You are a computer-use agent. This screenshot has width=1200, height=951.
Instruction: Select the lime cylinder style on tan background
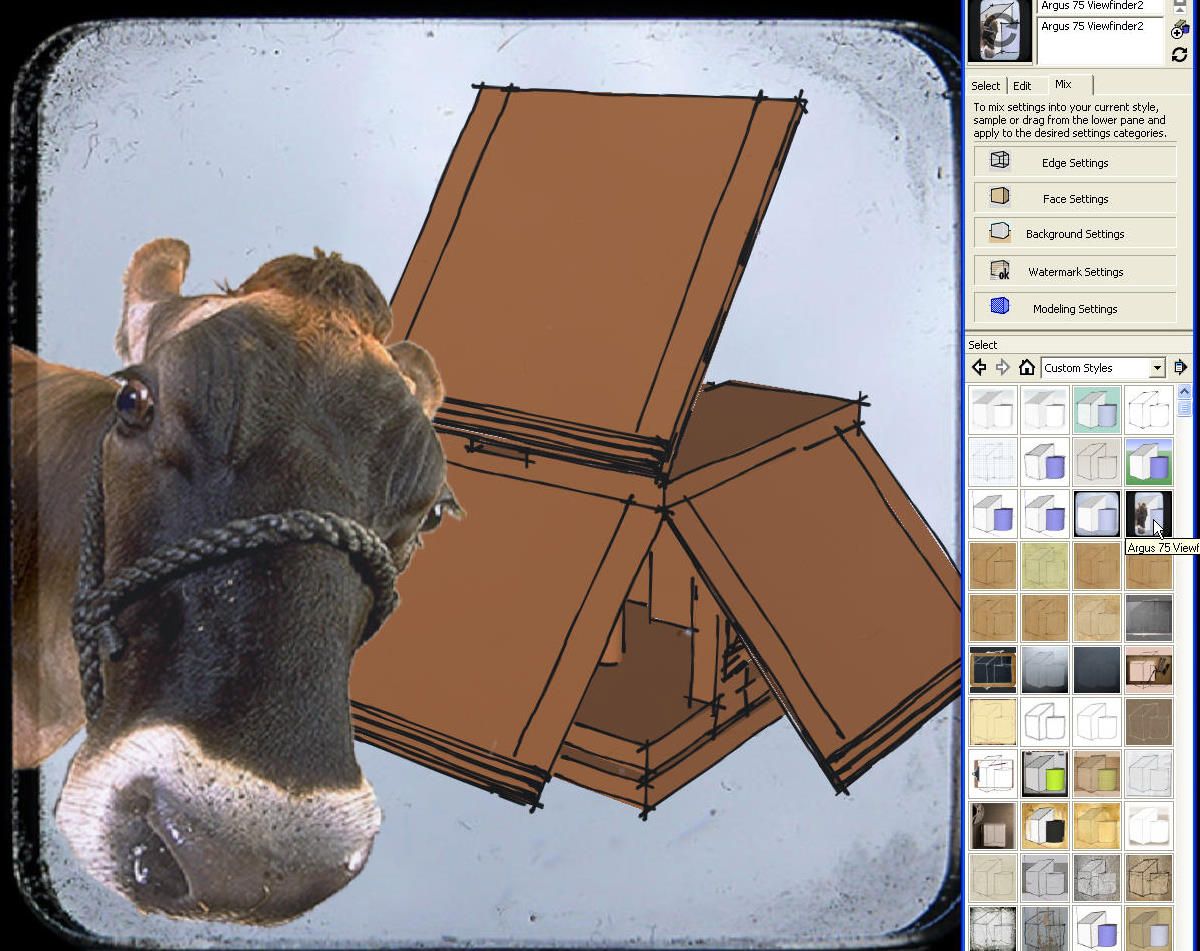click(1097, 773)
